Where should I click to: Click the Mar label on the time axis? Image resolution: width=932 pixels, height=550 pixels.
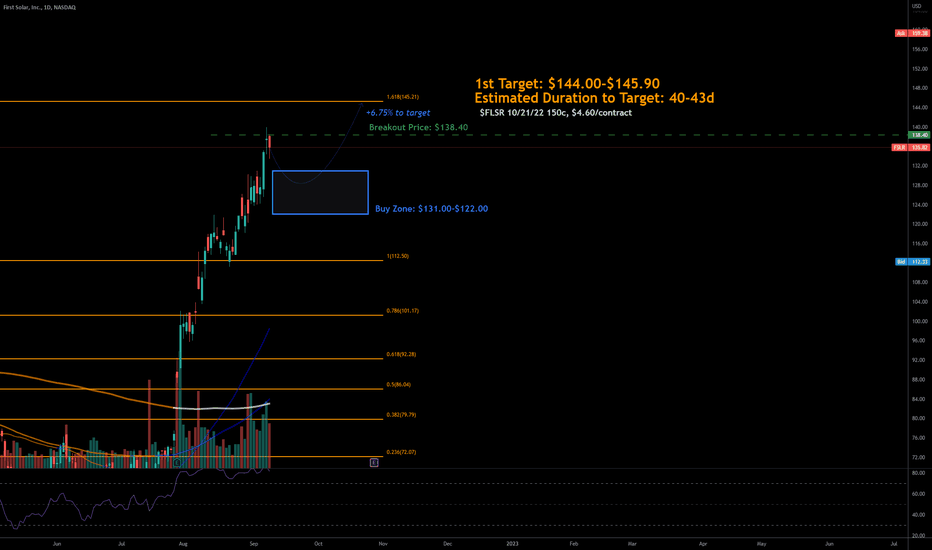pyautogui.click(x=632, y=543)
